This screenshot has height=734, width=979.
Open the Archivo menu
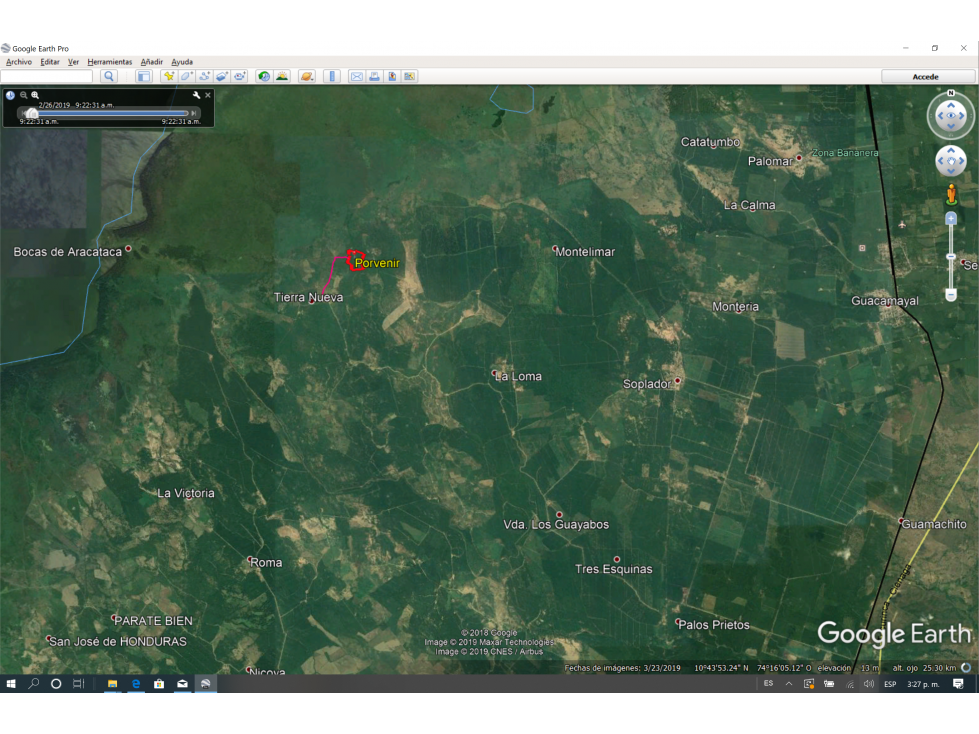point(19,62)
